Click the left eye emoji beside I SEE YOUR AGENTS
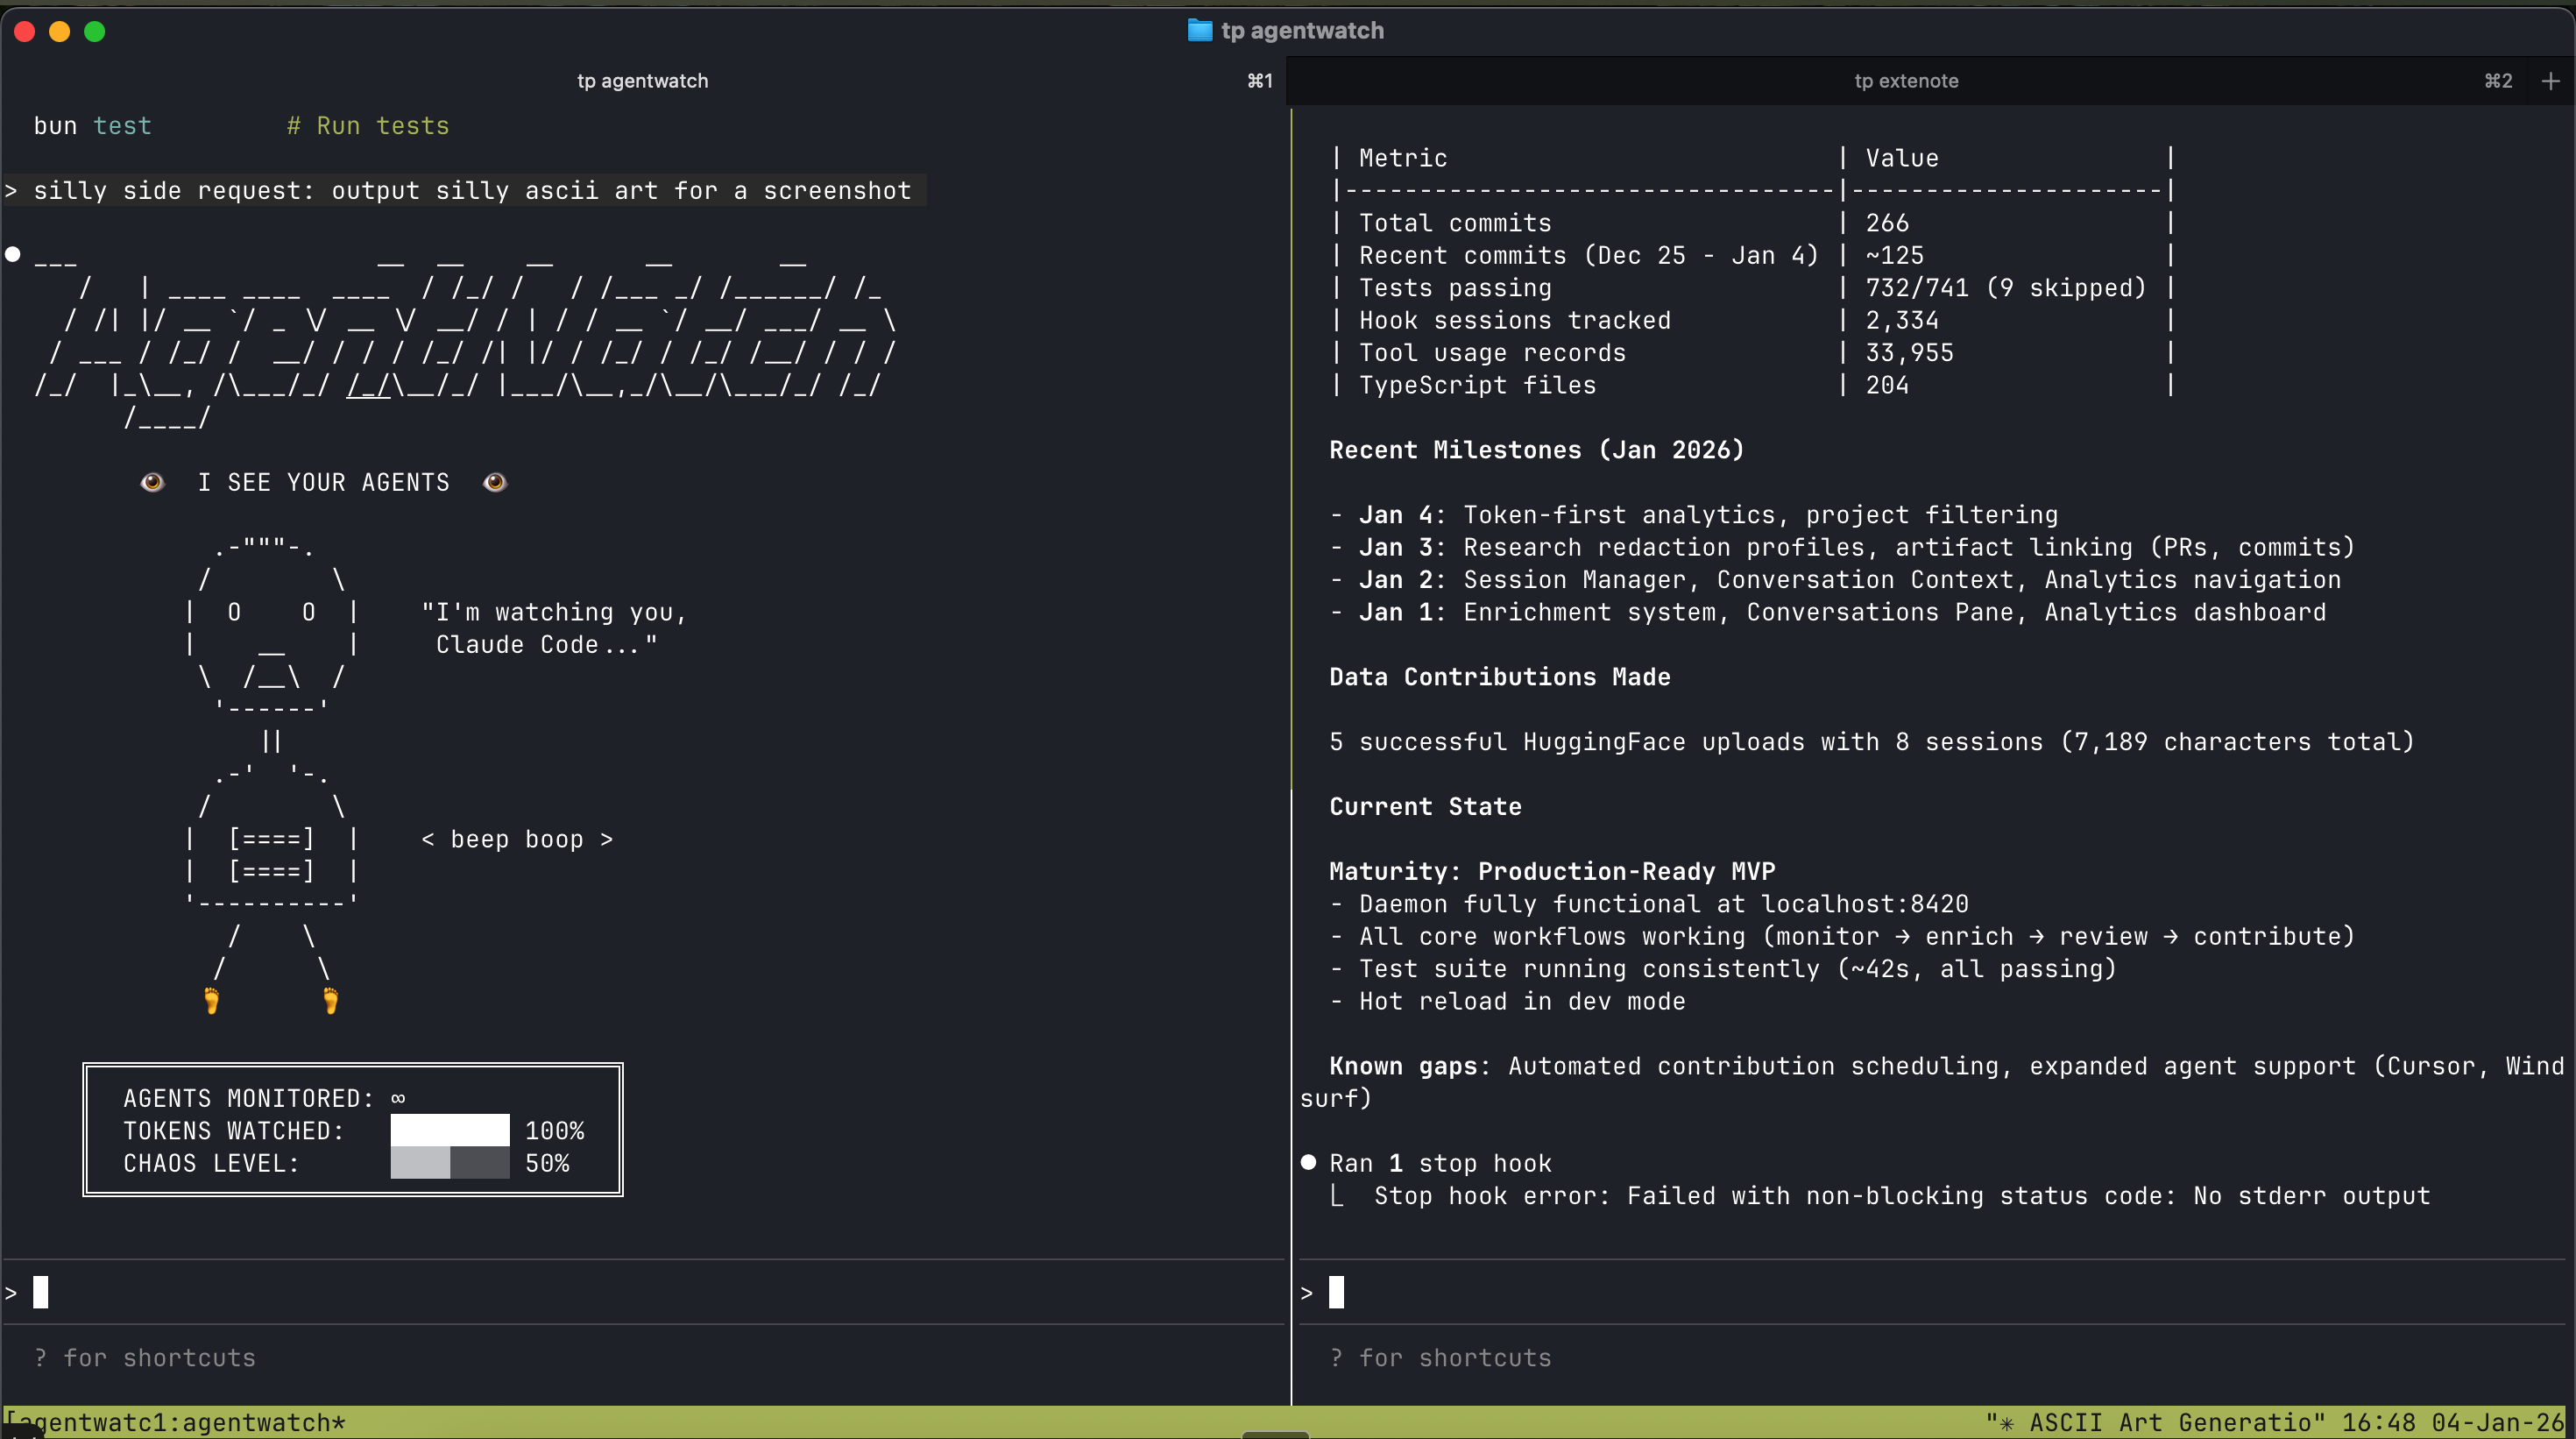The image size is (2576, 1439). click(x=152, y=482)
